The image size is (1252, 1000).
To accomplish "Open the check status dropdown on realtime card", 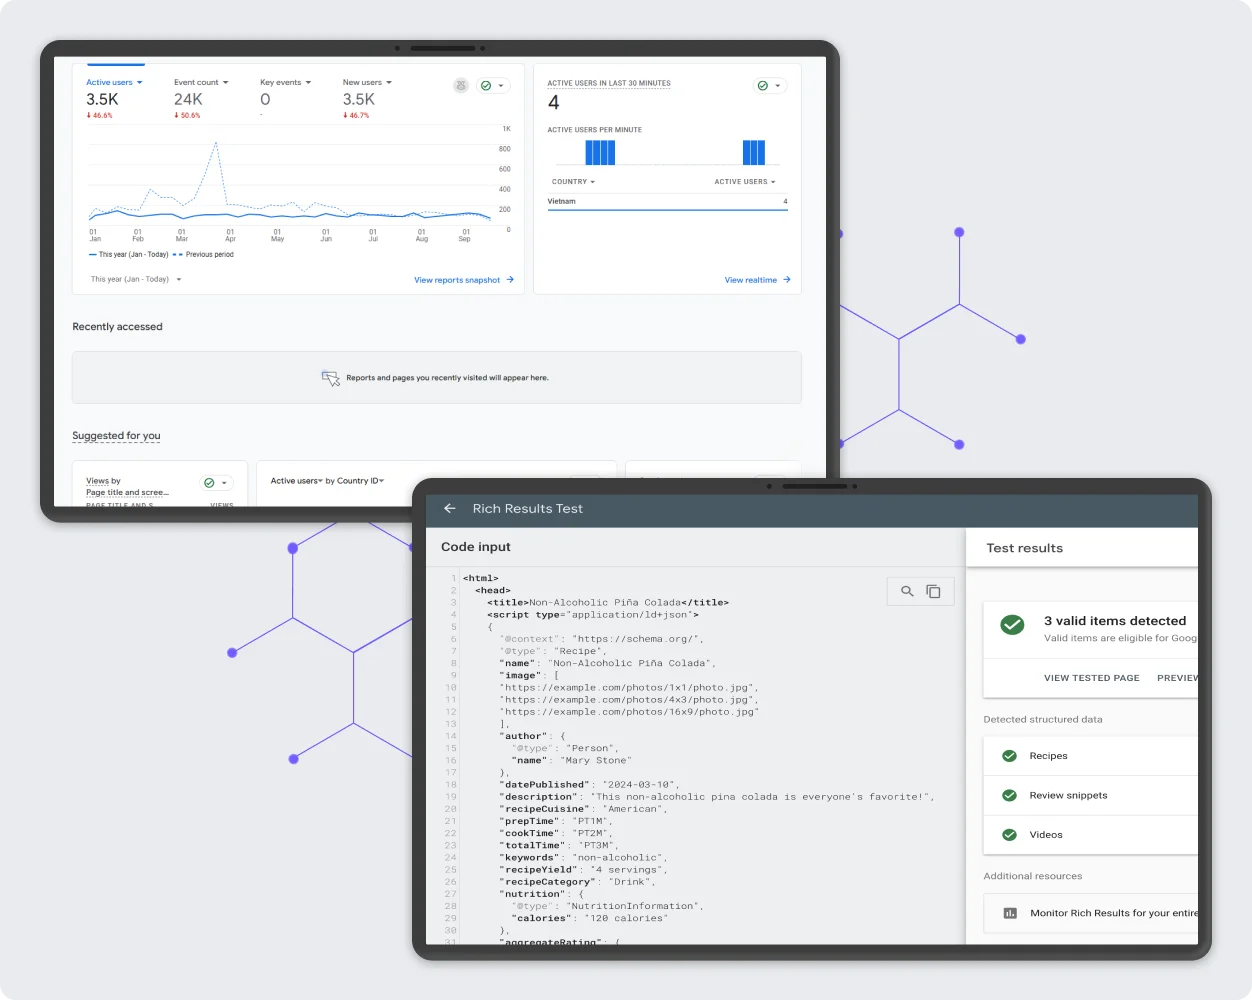I will [x=770, y=86].
